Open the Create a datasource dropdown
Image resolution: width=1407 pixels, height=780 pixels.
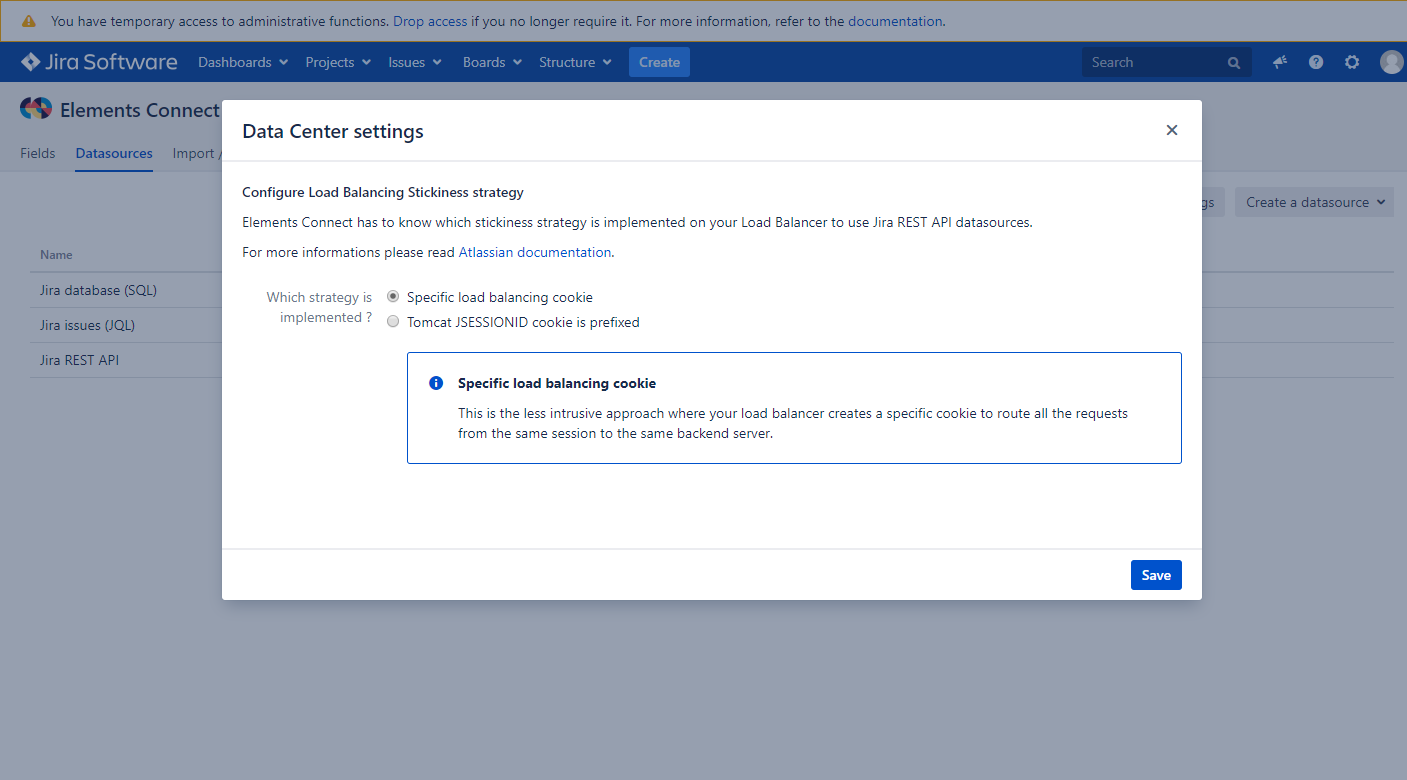point(1314,202)
